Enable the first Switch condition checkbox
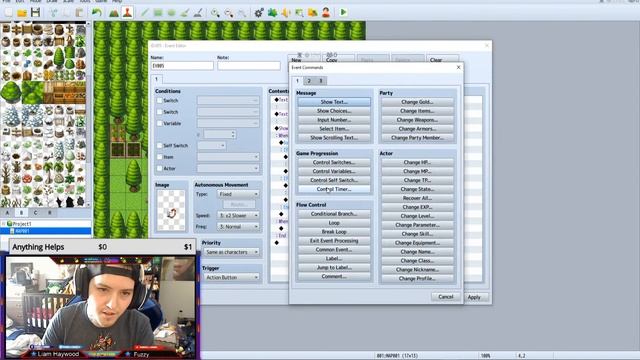The image size is (640, 360). (160, 100)
